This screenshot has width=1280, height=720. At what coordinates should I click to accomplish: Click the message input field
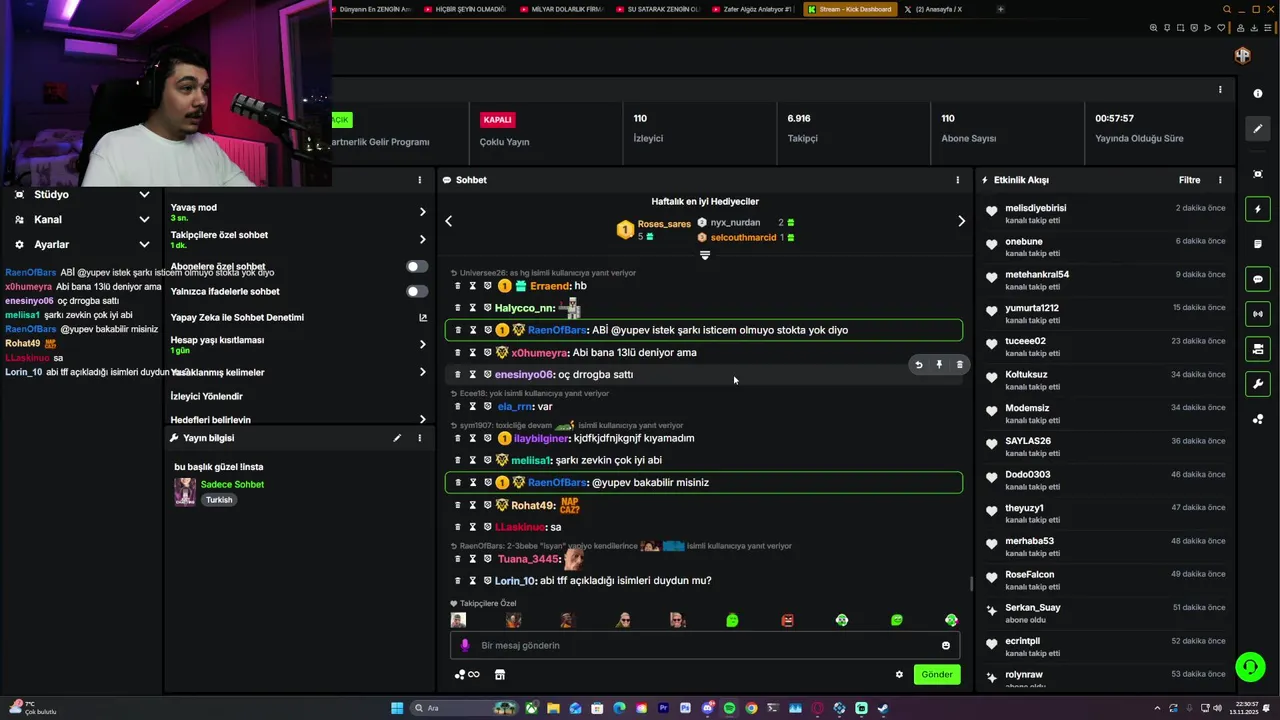point(705,645)
